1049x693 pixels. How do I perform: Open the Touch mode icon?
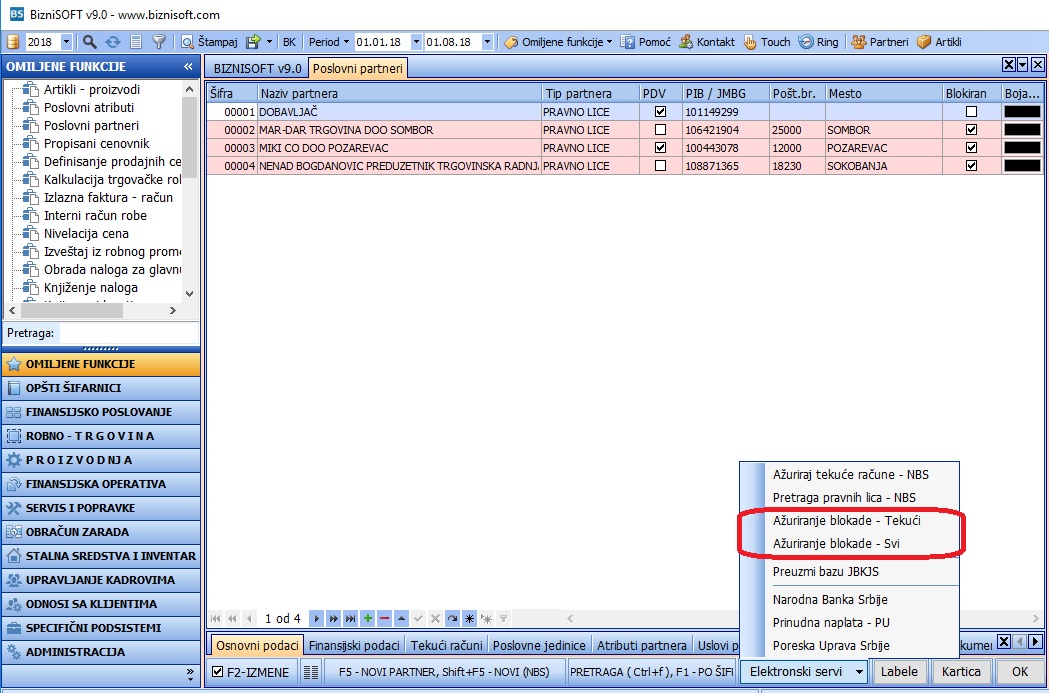click(767, 42)
